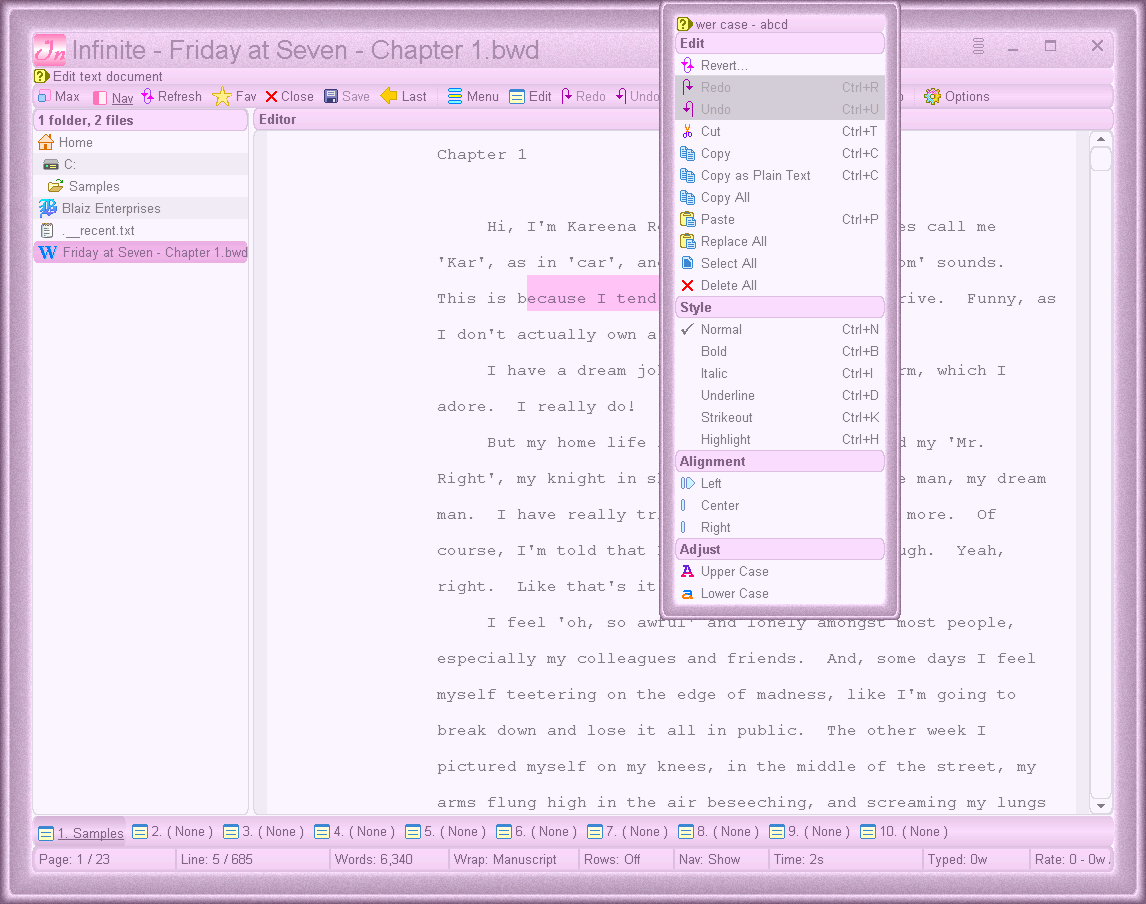Choose Undo in the context menu
This screenshot has height=904, width=1146.
coord(780,109)
